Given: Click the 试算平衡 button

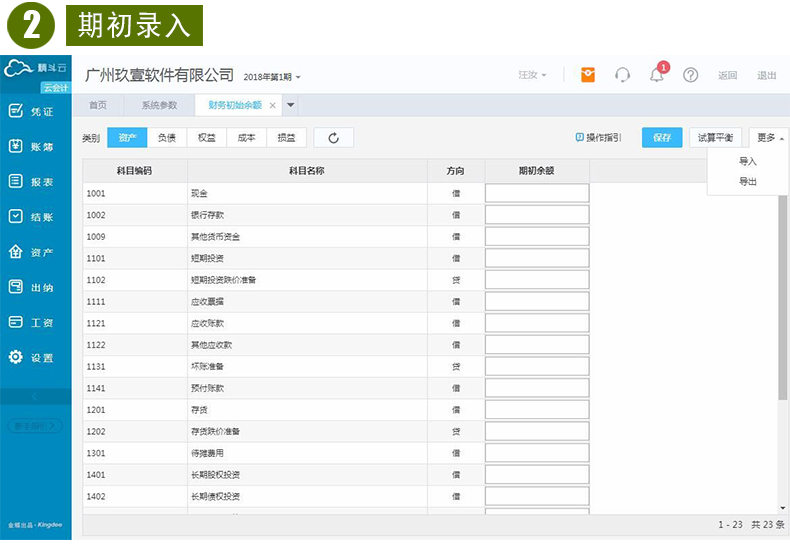Looking at the screenshot, I should tap(715, 138).
